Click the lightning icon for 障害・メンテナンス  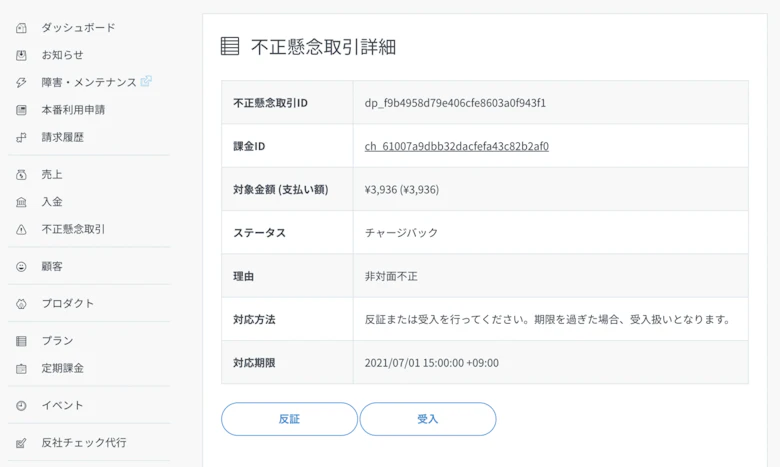[x=21, y=83]
